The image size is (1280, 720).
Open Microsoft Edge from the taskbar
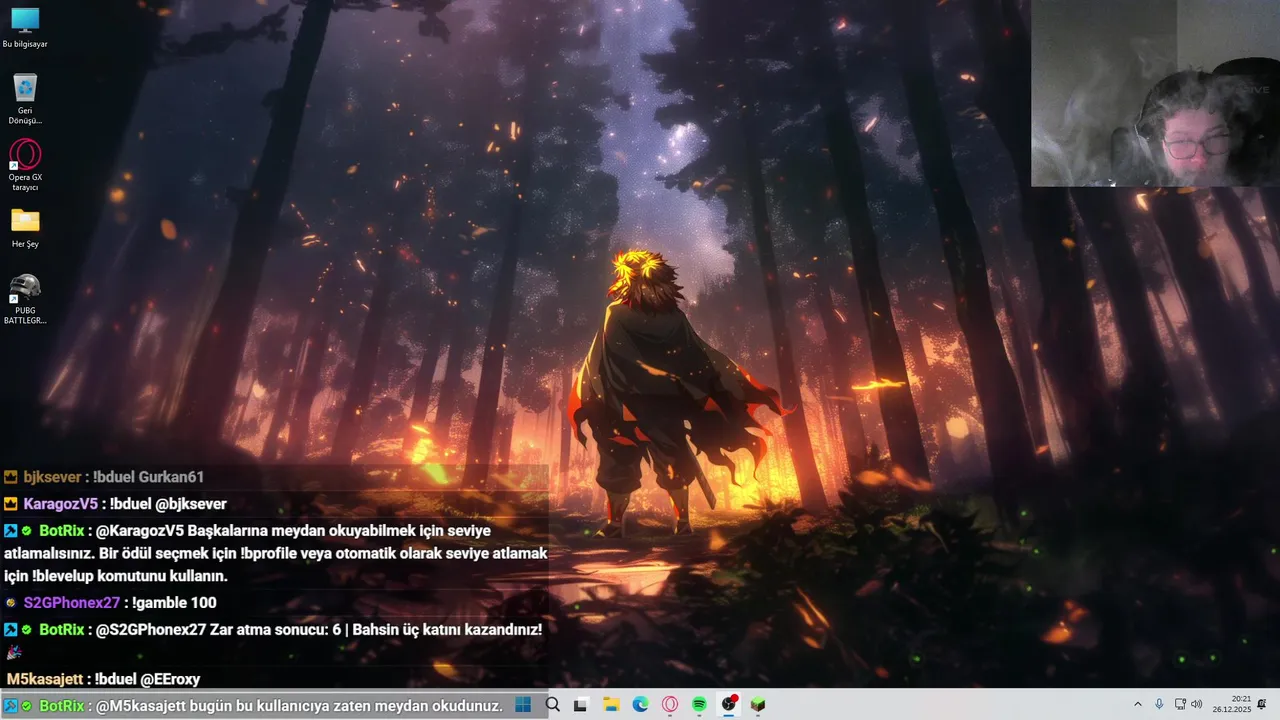[640, 705]
